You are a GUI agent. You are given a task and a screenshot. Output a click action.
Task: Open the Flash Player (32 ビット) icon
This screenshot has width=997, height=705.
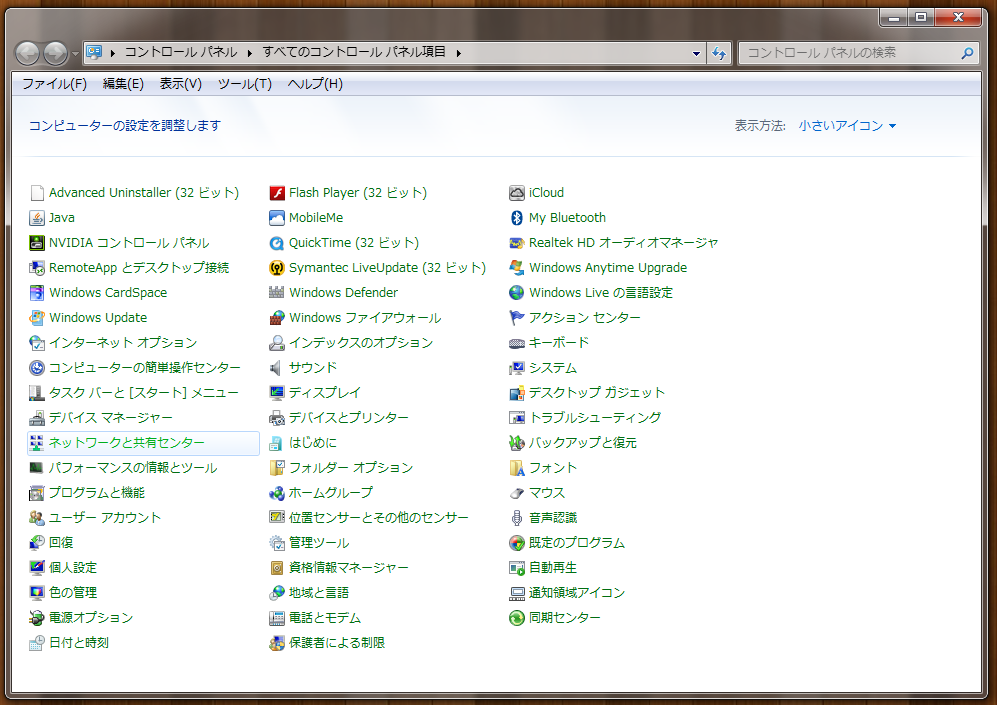coord(277,193)
